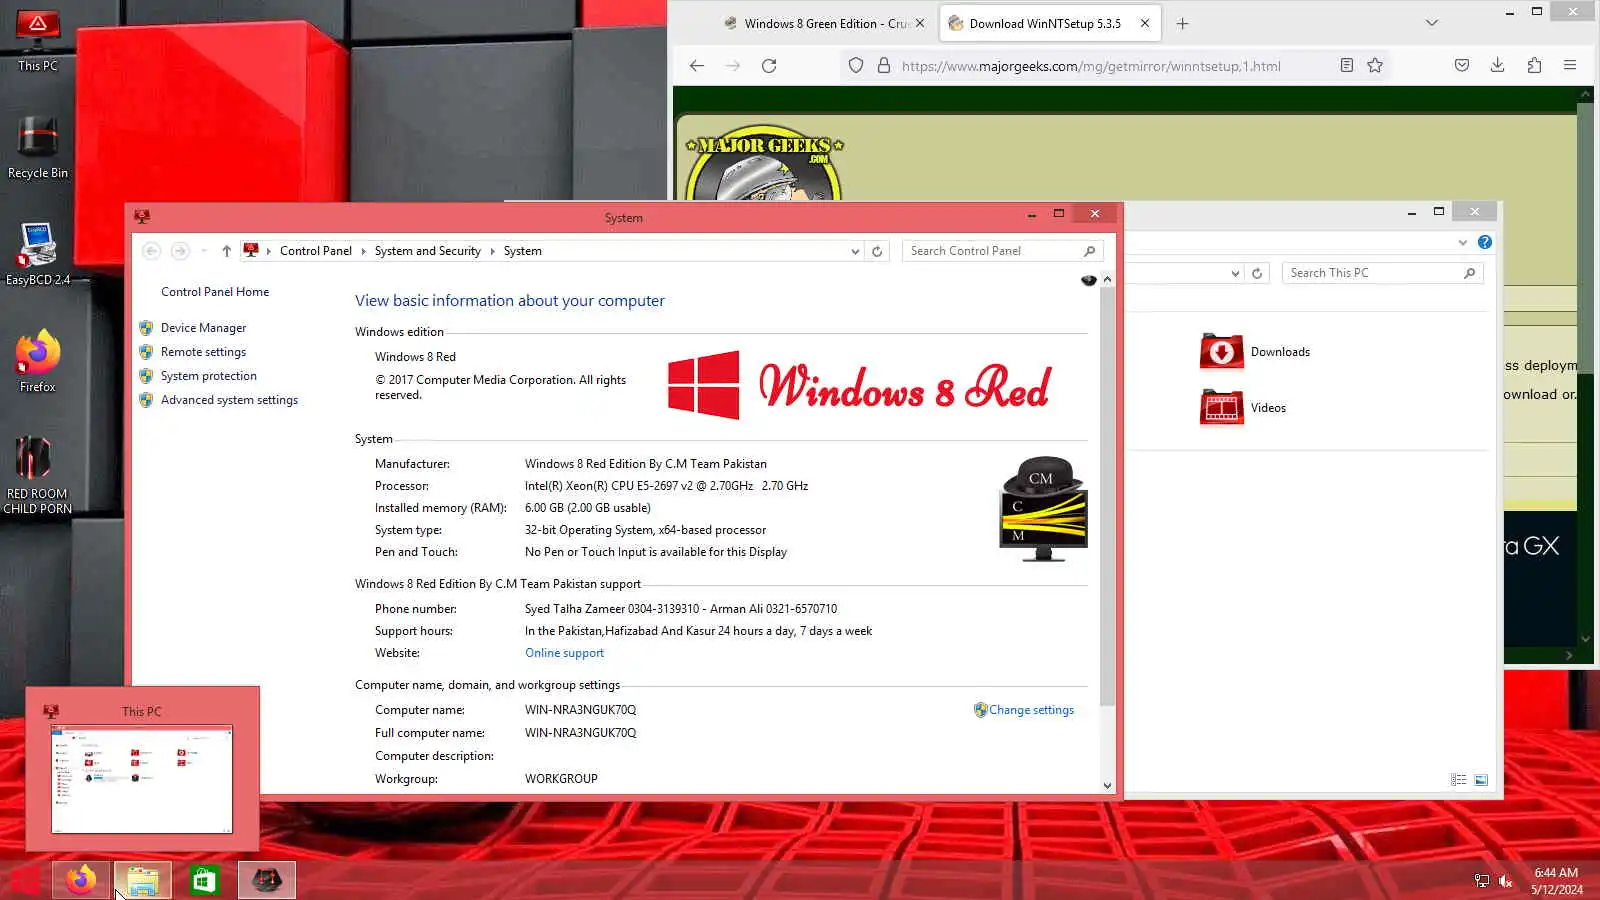List all Firefox tabs dropdown
The height and width of the screenshot is (900, 1600).
(1432, 23)
